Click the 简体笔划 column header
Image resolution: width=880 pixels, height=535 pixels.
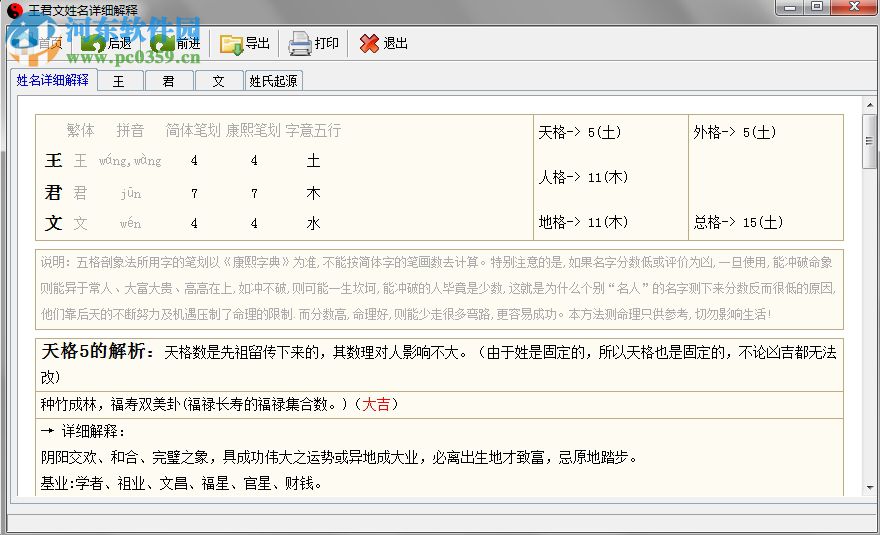tap(193, 130)
